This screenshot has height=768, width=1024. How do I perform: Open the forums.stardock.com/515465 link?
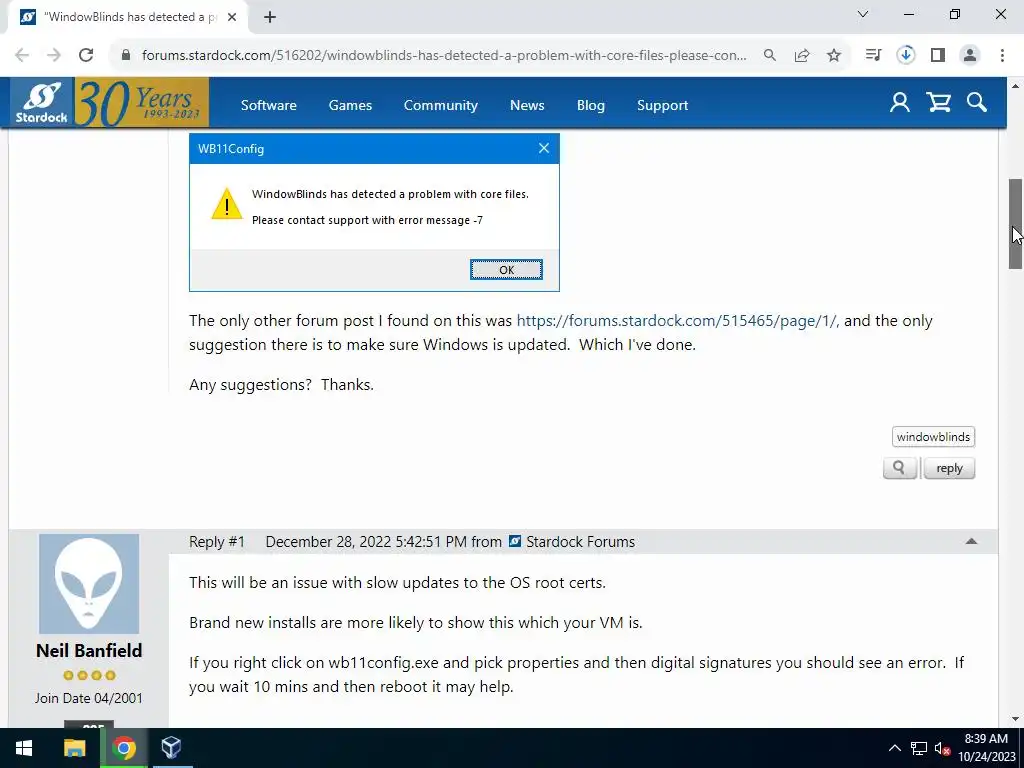point(677,321)
